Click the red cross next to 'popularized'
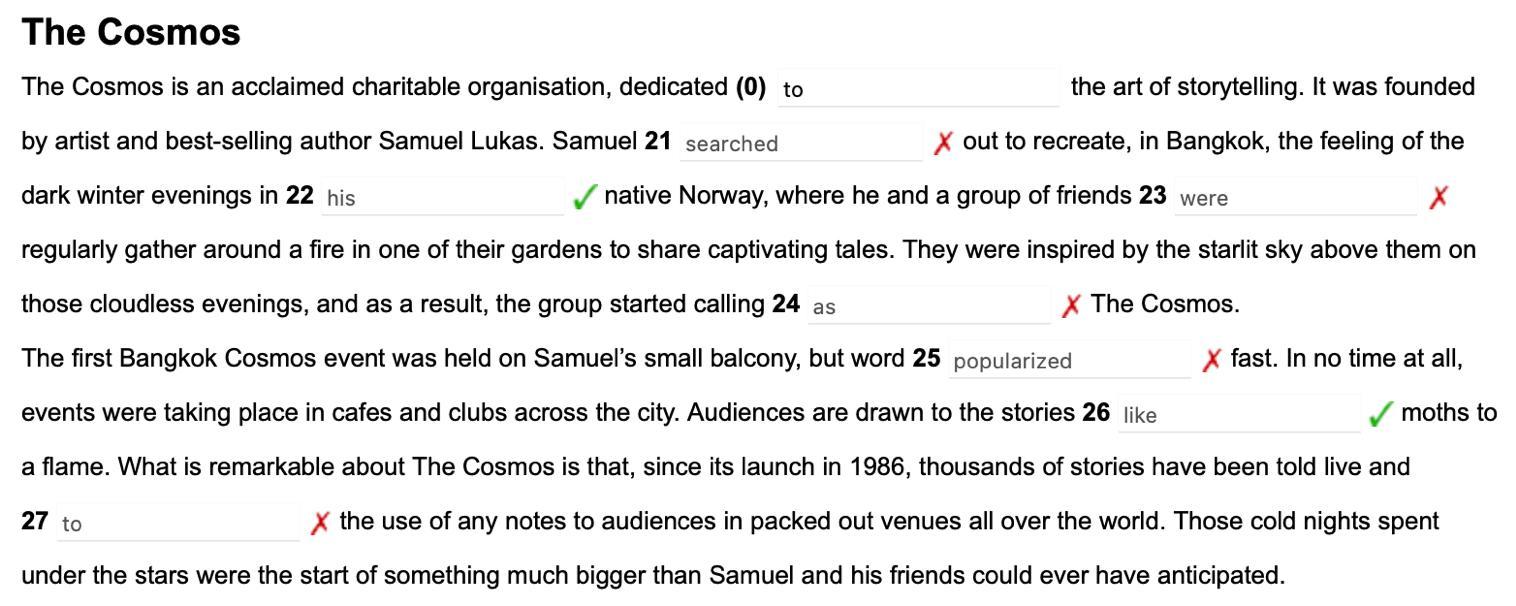The width and height of the screenshot is (1516, 606). (x=1211, y=360)
